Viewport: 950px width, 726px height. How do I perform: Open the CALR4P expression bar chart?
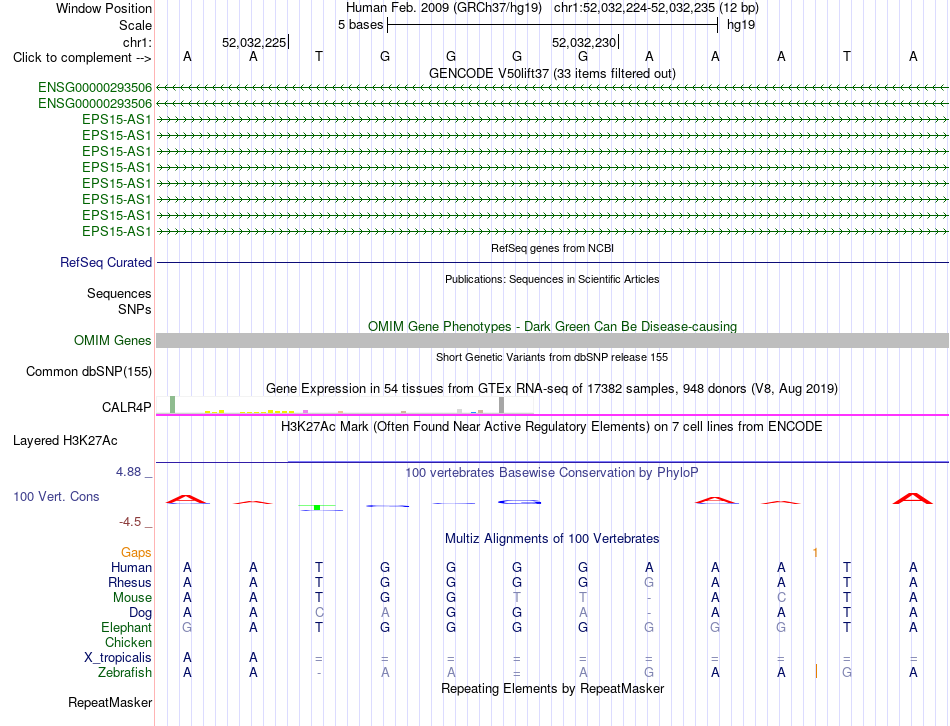(344, 405)
